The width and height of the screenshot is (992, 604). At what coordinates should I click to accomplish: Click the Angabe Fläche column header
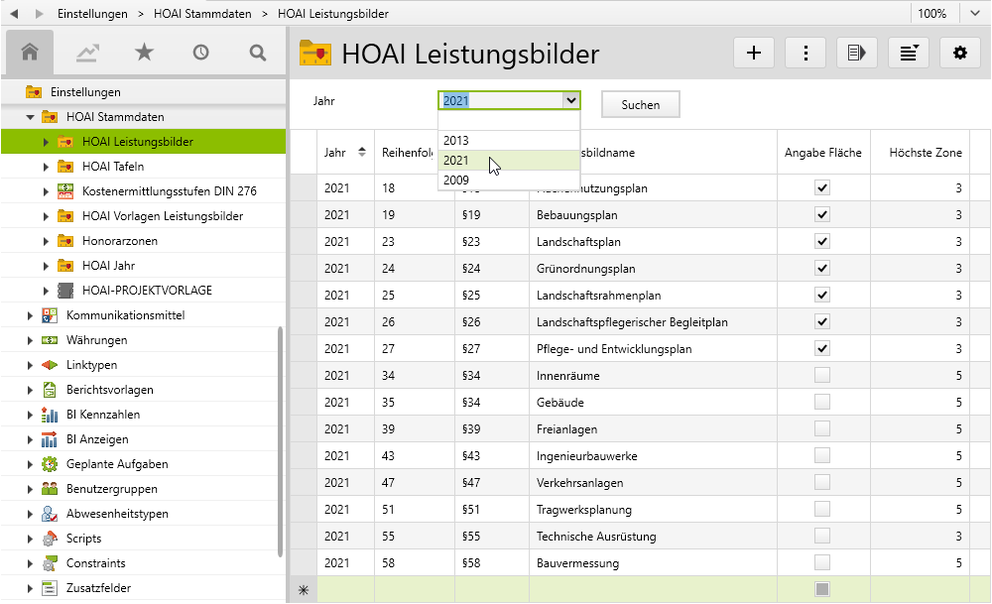(823, 152)
